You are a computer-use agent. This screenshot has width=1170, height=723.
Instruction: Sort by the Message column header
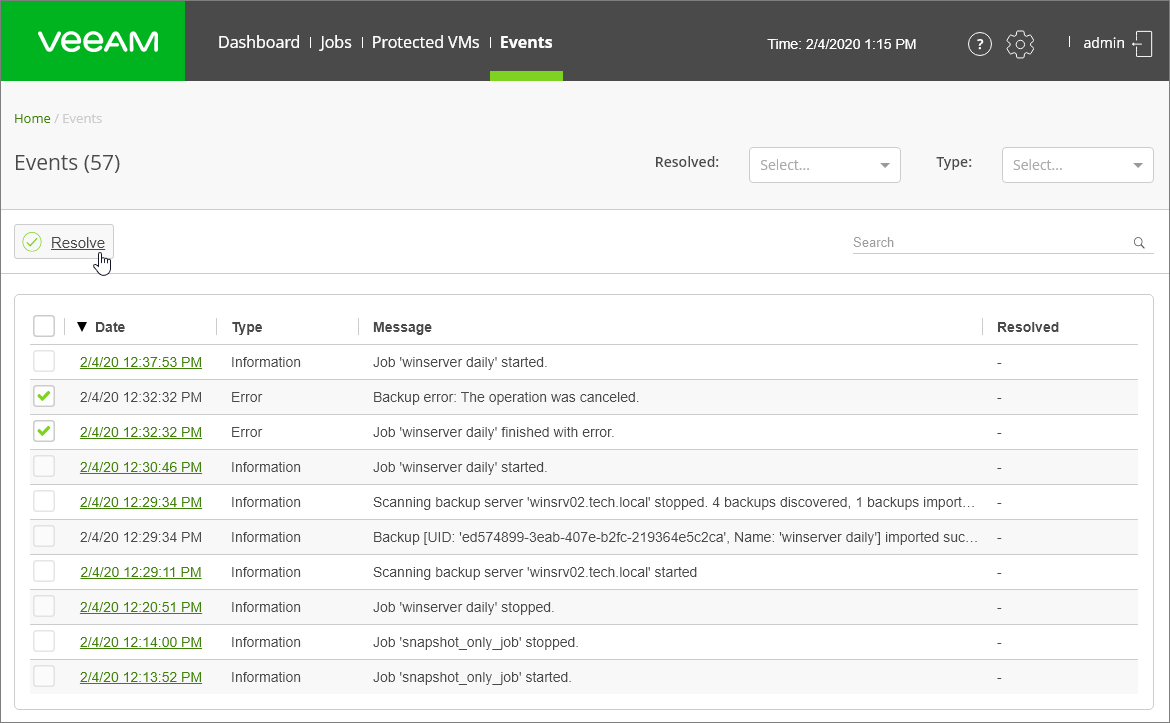point(402,327)
